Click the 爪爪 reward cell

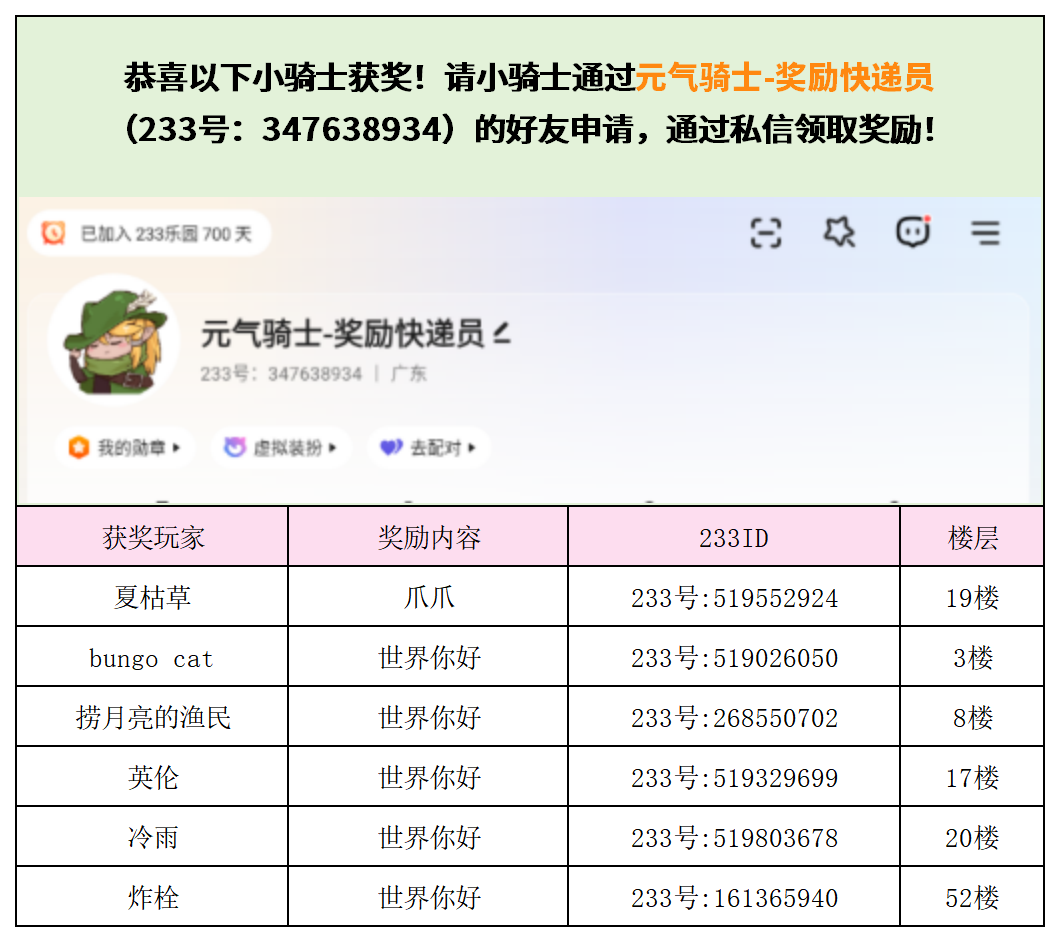(428, 598)
